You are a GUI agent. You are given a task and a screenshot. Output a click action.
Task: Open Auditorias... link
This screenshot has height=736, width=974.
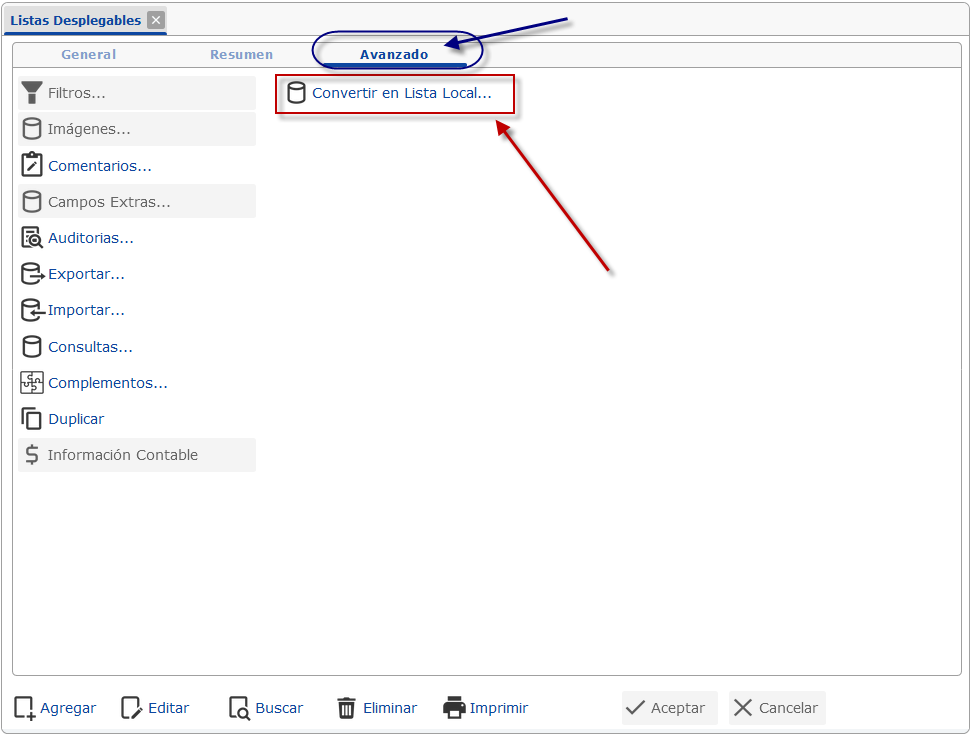pos(91,238)
